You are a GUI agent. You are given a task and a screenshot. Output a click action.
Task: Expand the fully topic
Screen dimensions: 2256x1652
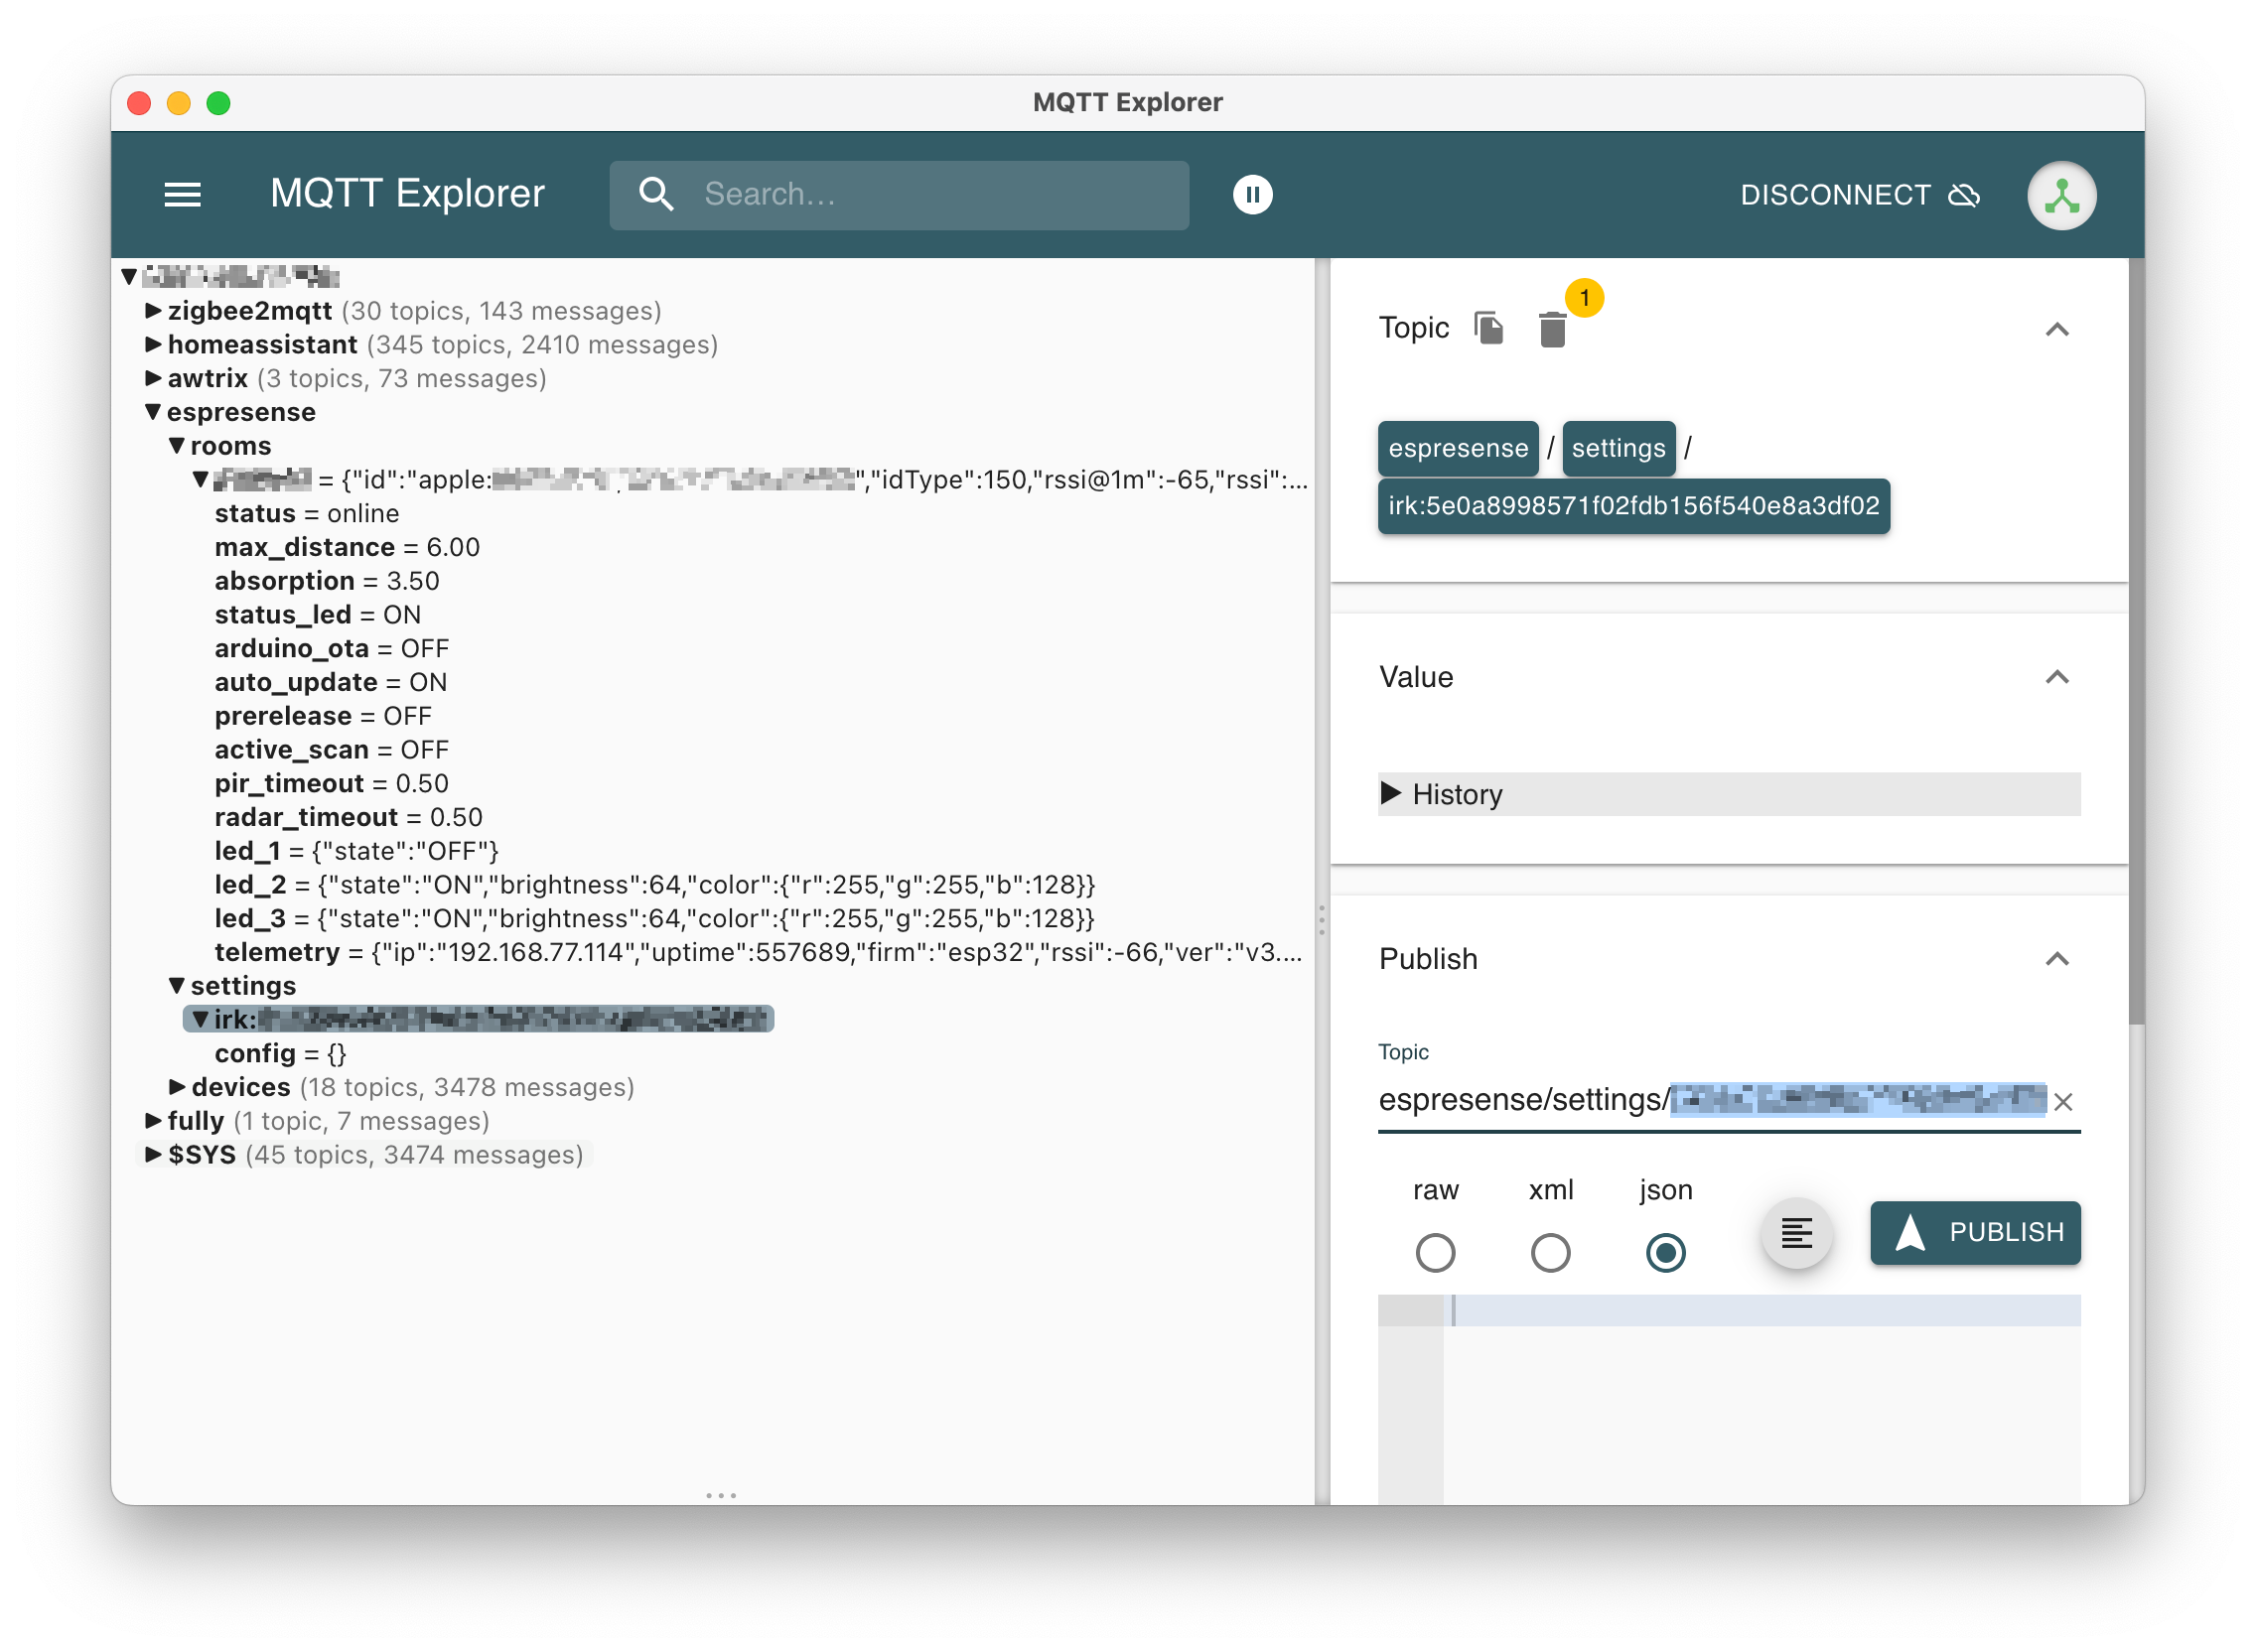153,1121
